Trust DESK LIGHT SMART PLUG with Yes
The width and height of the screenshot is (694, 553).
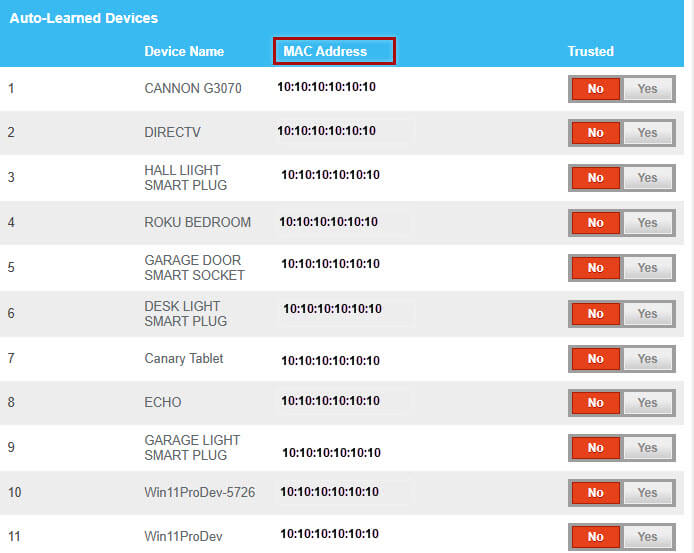647,314
